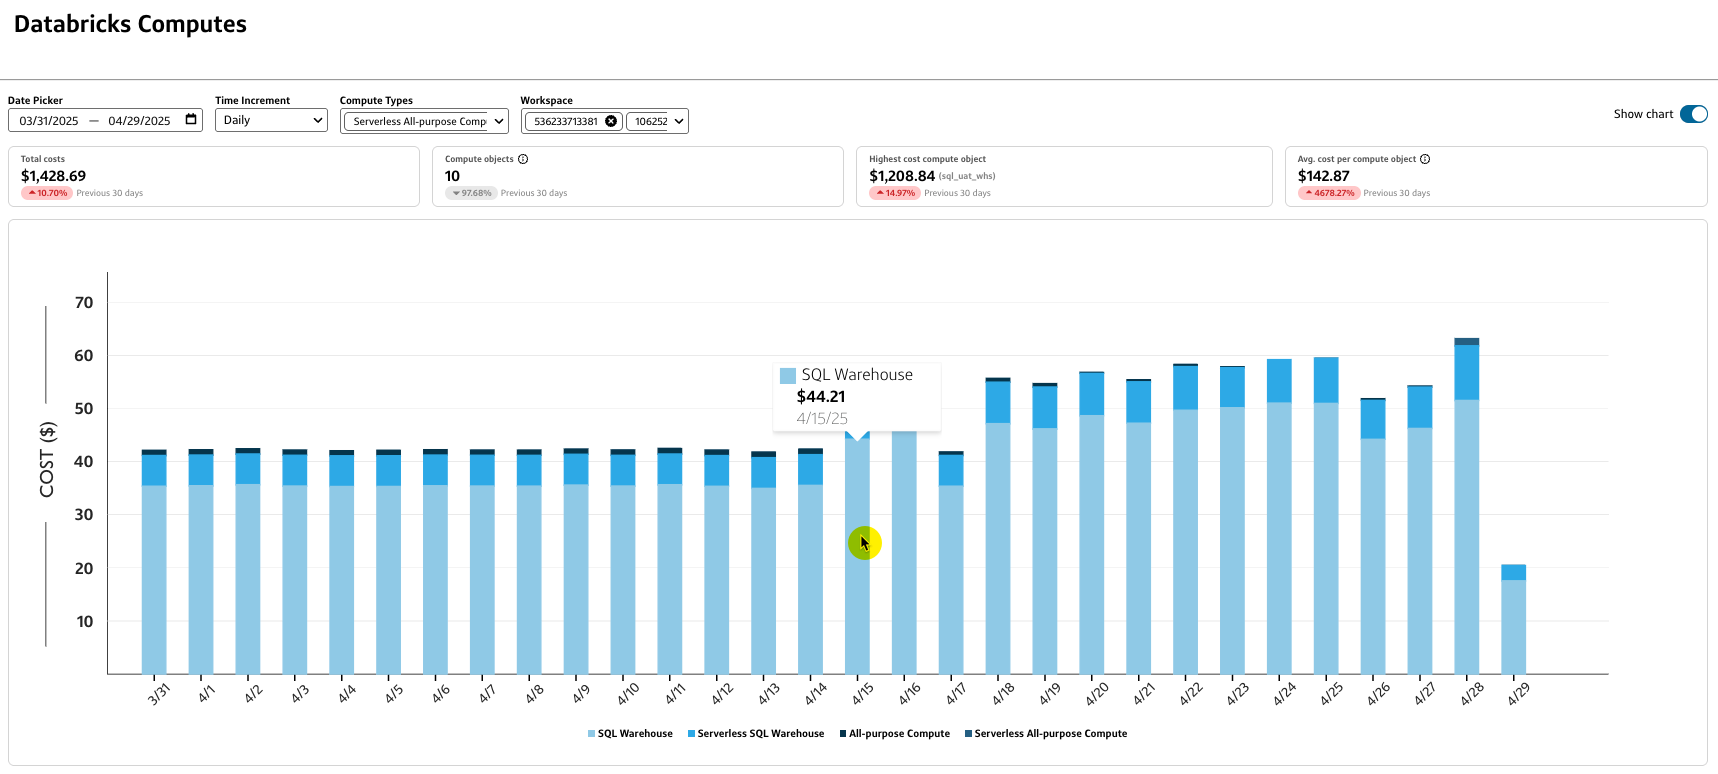1718x774 pixels.
Task: Toggle SQL Warehouse legend series
Action: tap(630, 734)
